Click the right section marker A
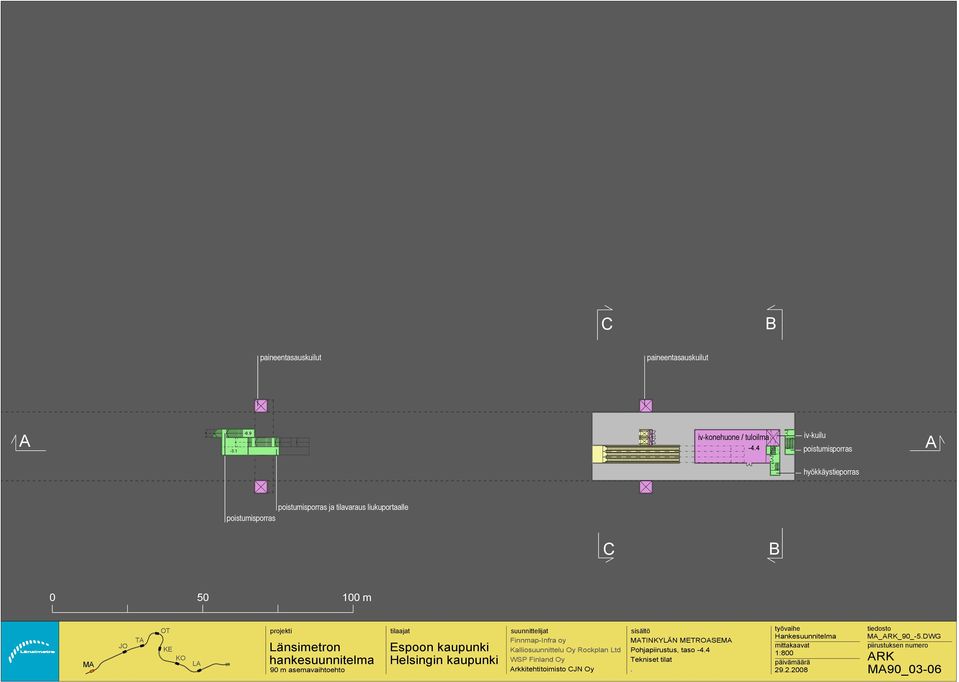This screenshot has height=682, width=959. pyautogui.click(x=930, y=442)
